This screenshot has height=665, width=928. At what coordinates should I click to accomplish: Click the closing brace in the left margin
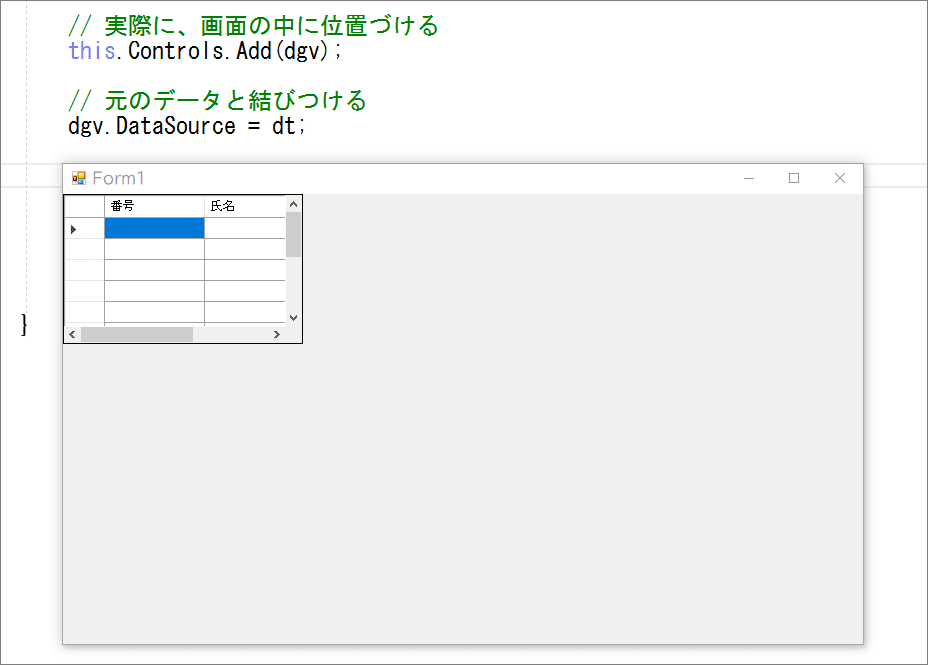click(x=22, y=324)
